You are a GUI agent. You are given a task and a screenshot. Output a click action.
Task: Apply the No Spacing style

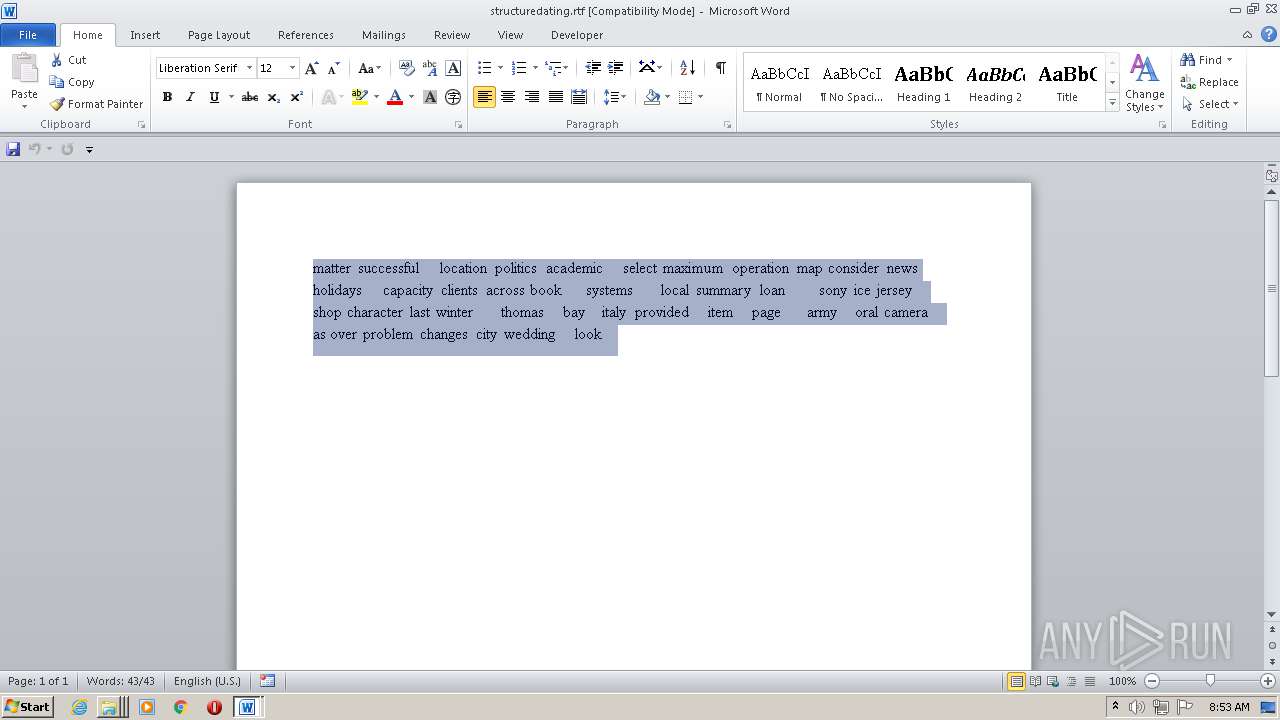pos(851,82)
